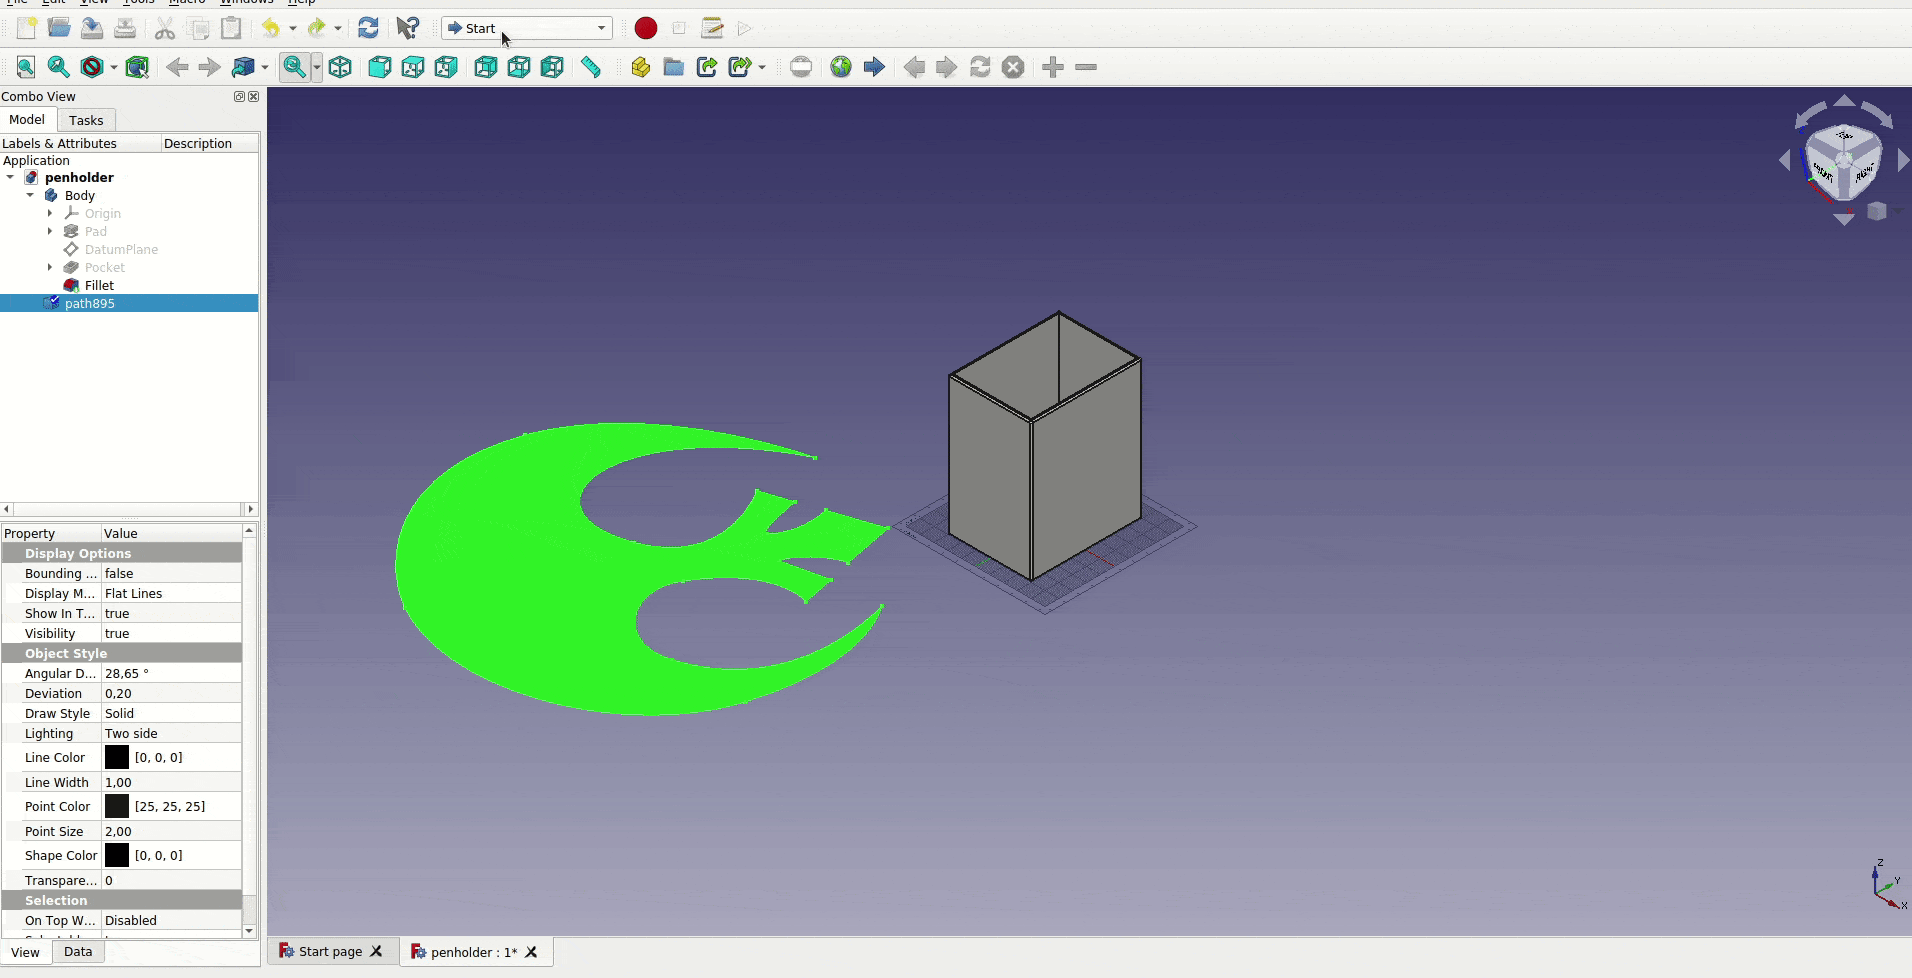The width and height of the screenshot is (1912, 978).
Task: Click the Redo arrow icon
Action: click(x=317, y=28)
